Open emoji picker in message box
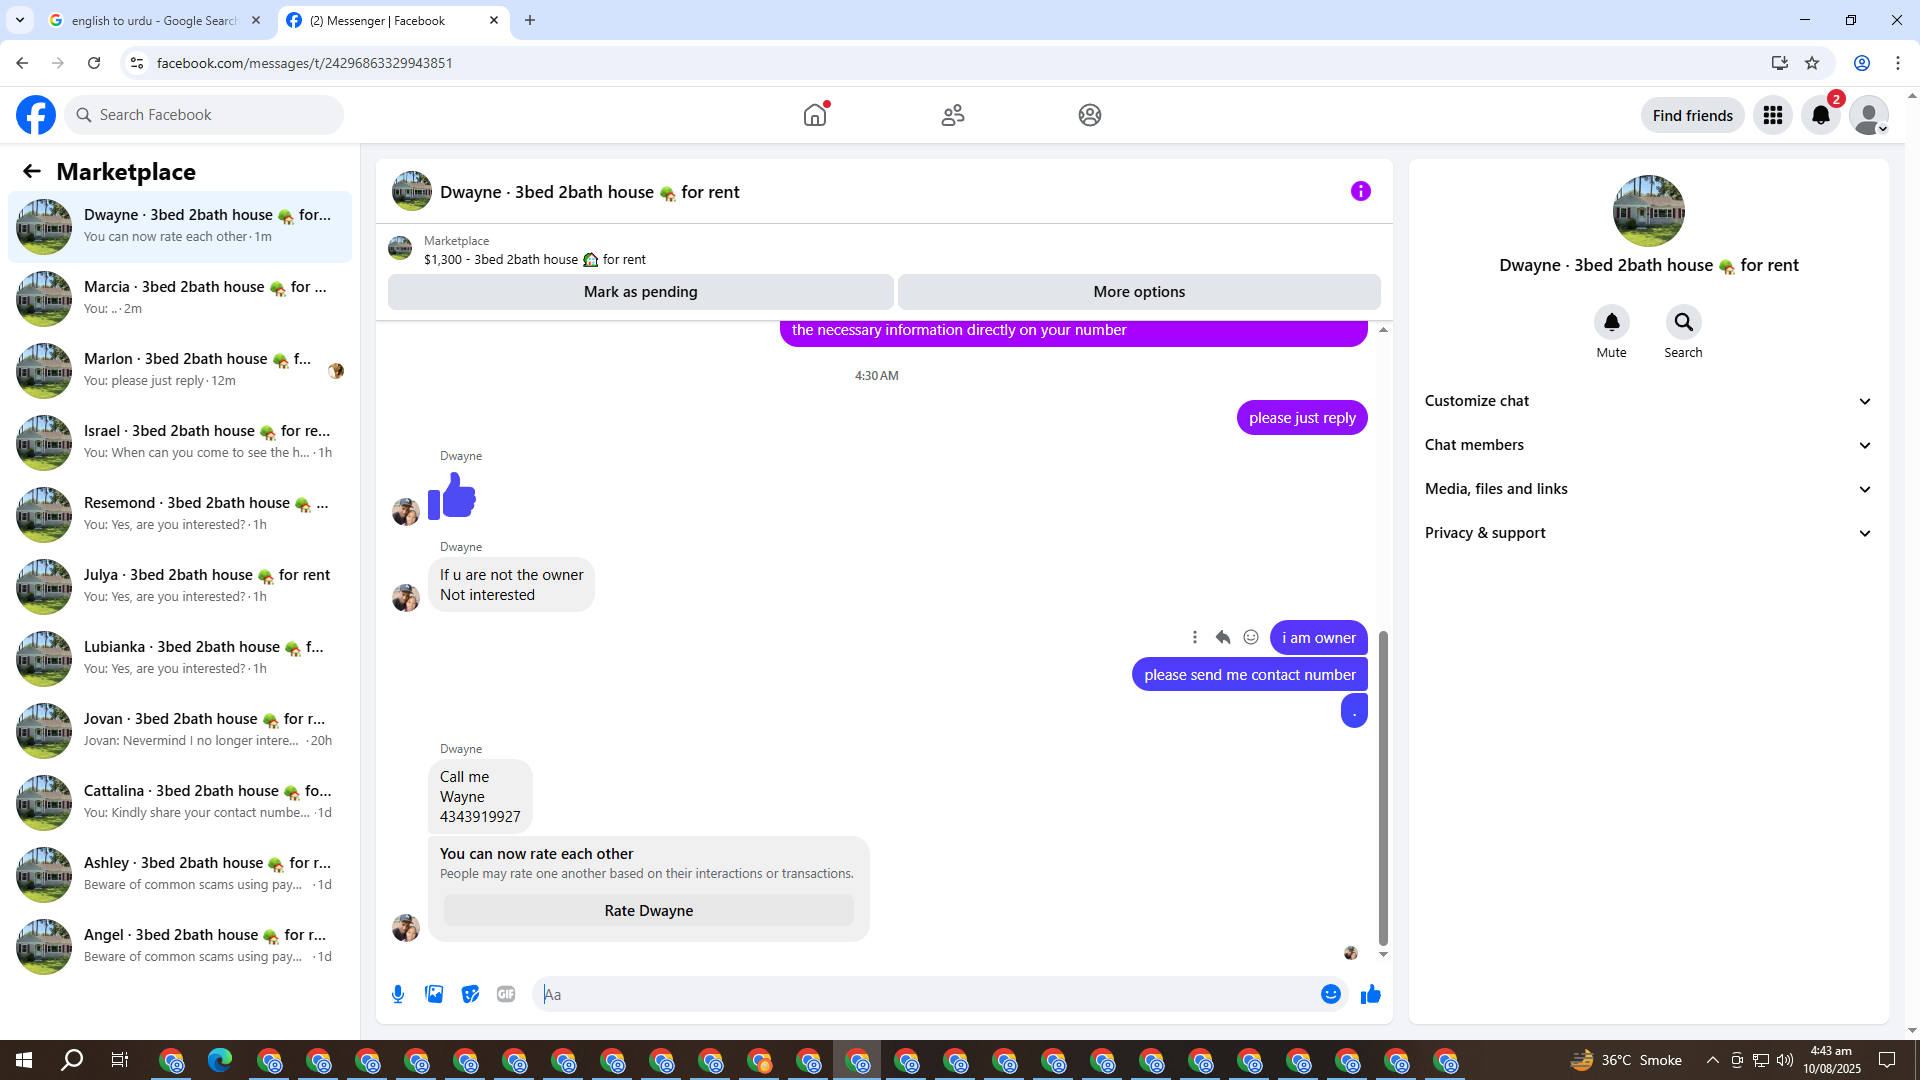1920x1080 pixels. tap(1330, 994)
